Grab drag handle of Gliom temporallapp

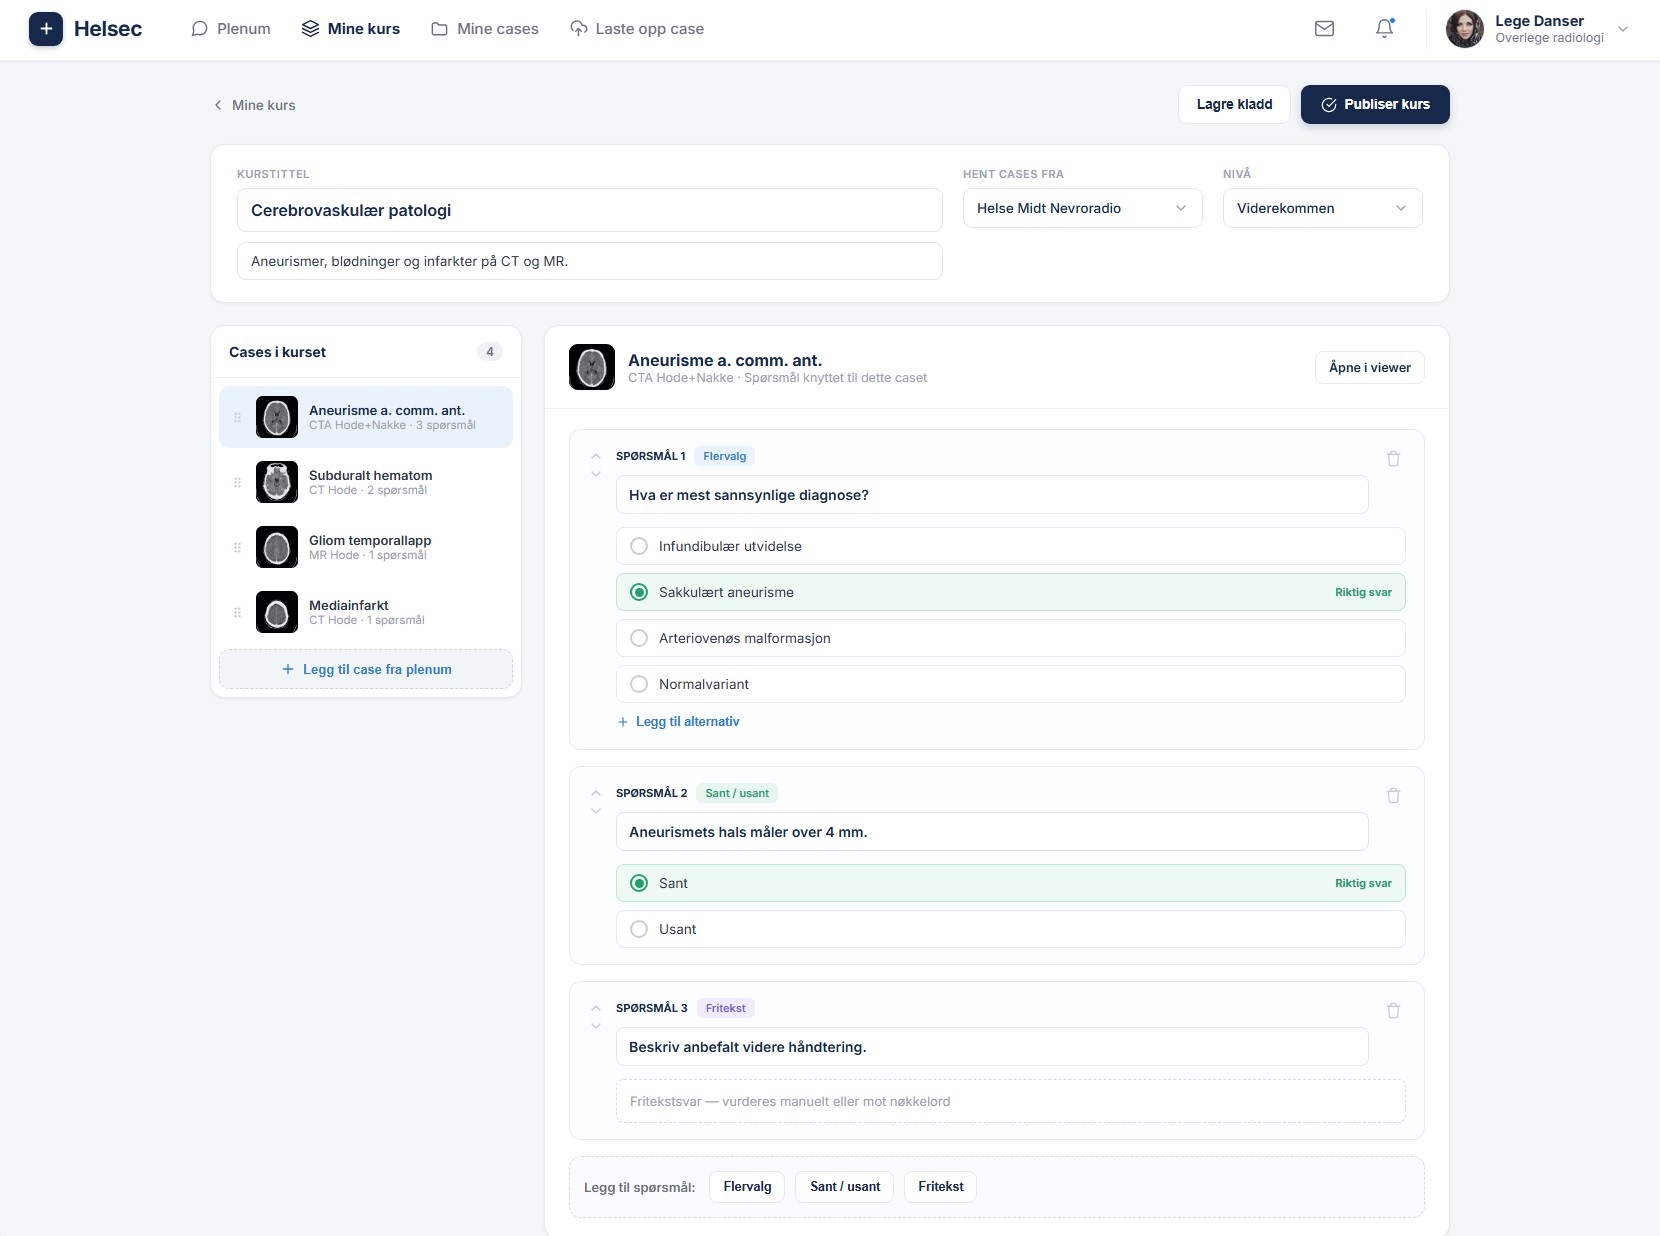[x=237, y=548]
